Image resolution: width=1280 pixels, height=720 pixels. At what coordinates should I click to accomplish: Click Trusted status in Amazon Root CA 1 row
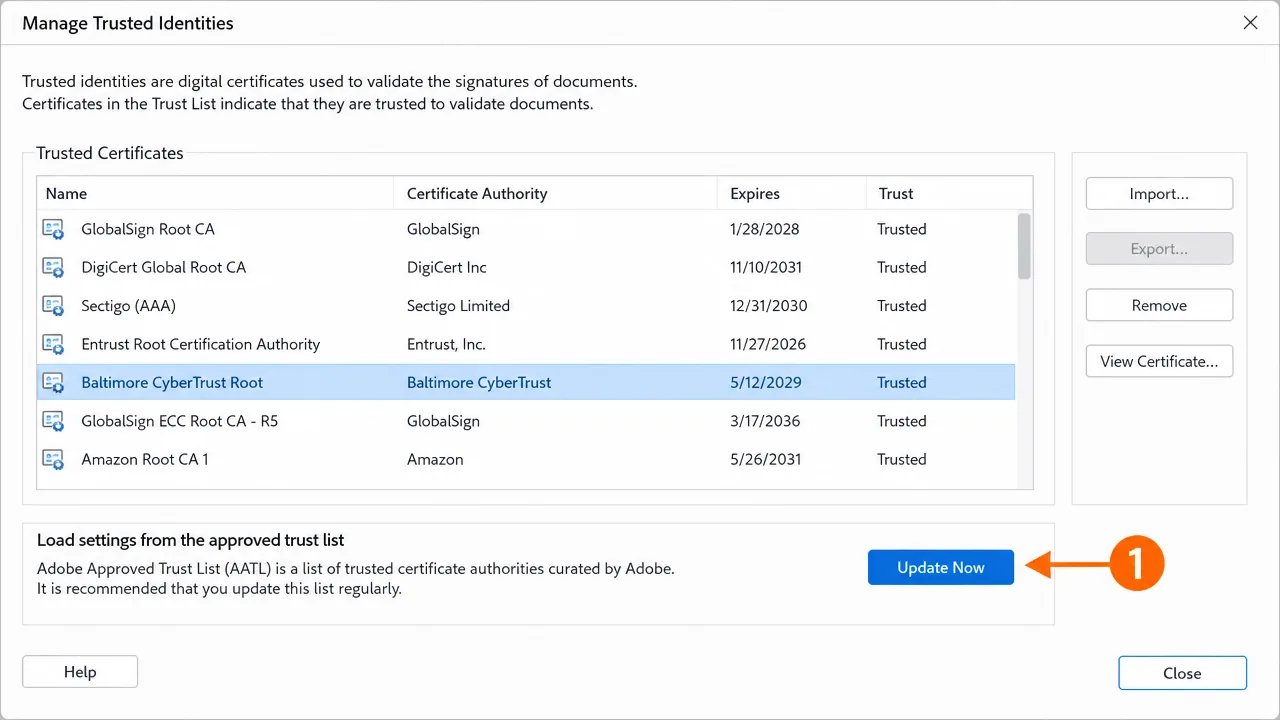click(x=902, y=459)
